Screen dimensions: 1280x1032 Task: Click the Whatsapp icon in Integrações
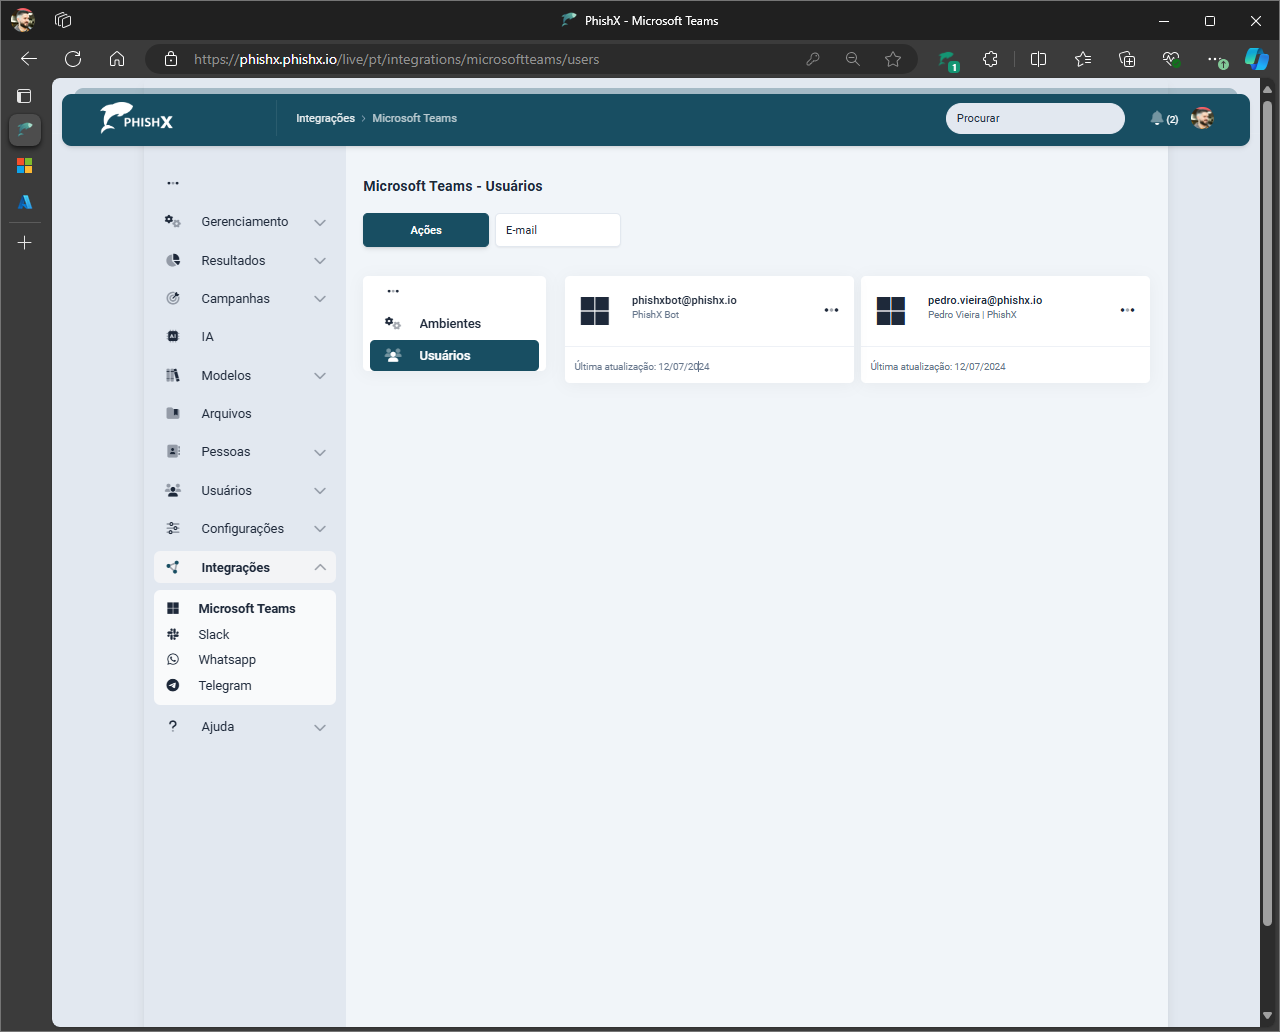point(173,660)
